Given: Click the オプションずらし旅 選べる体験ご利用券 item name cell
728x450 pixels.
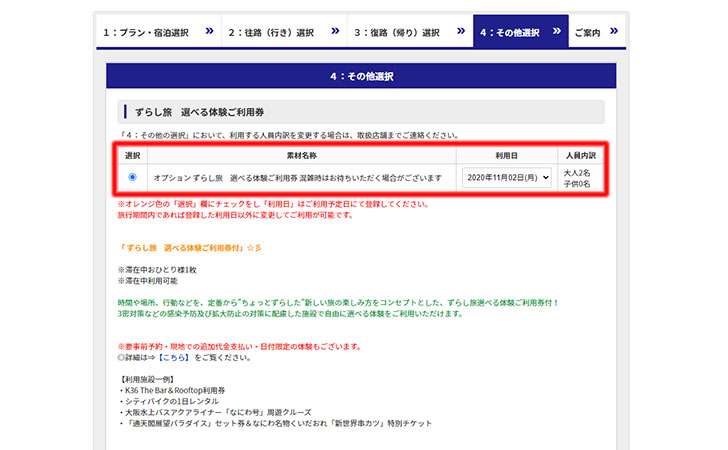Looking at the screenshot, I should tap(302, 178).
